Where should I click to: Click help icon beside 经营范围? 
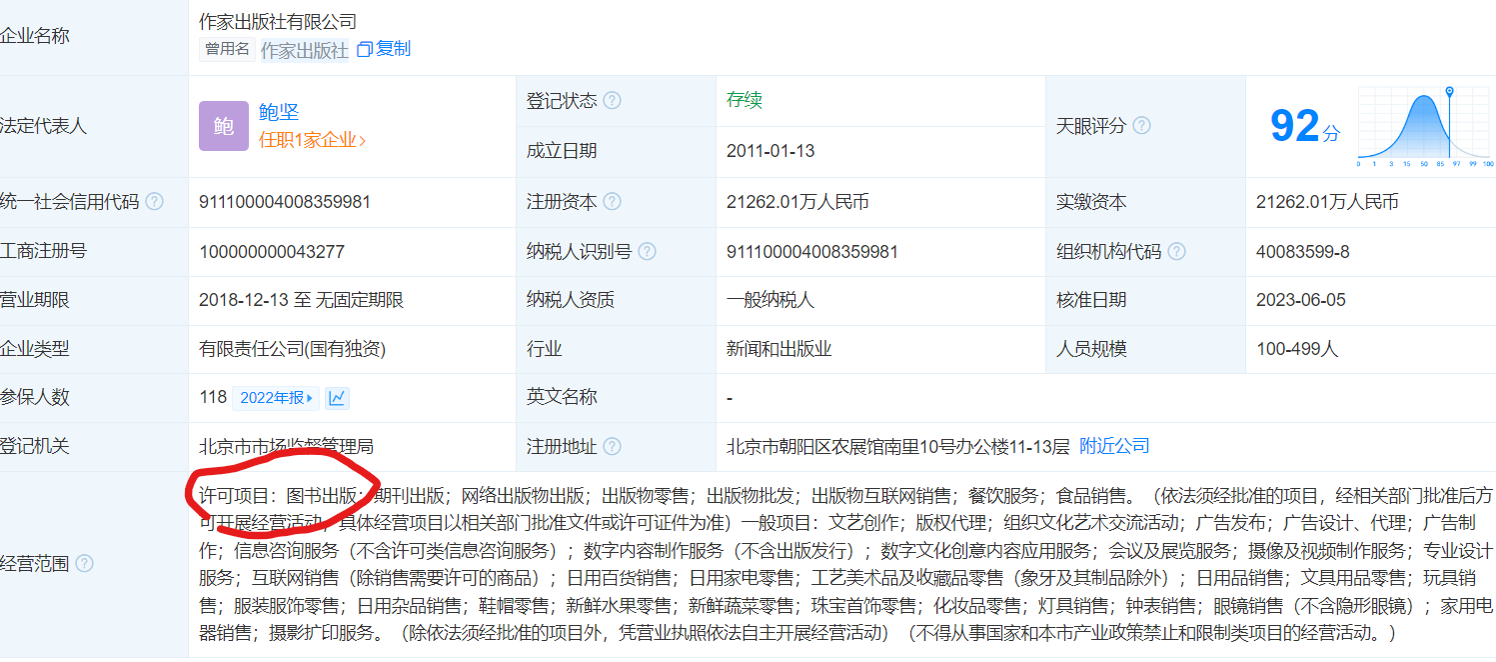coord(83,564)
